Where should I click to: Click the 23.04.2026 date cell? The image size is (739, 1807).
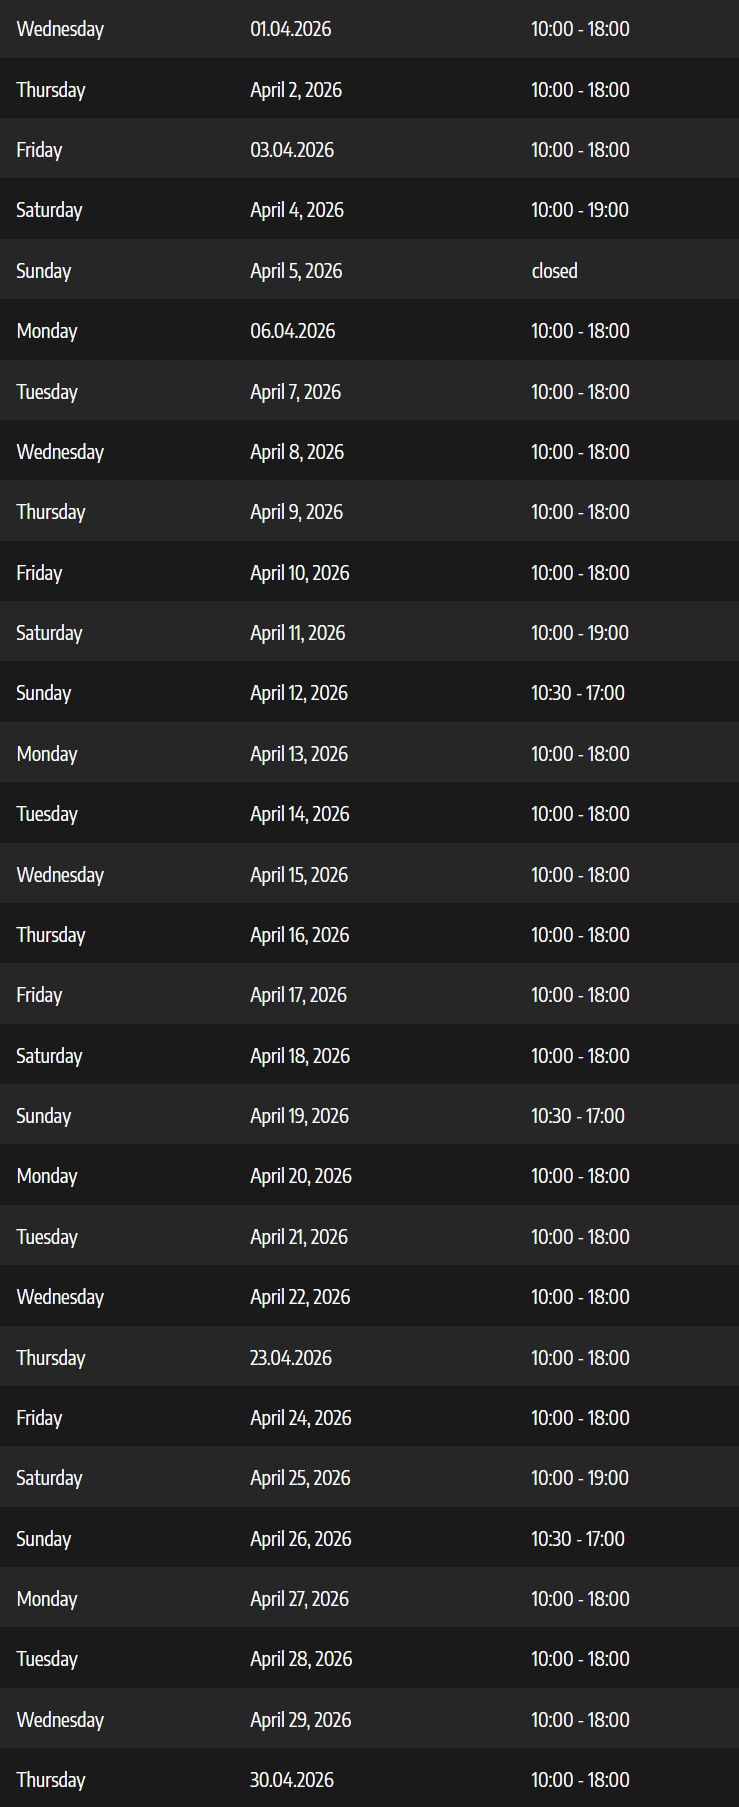click(290, 1358)
